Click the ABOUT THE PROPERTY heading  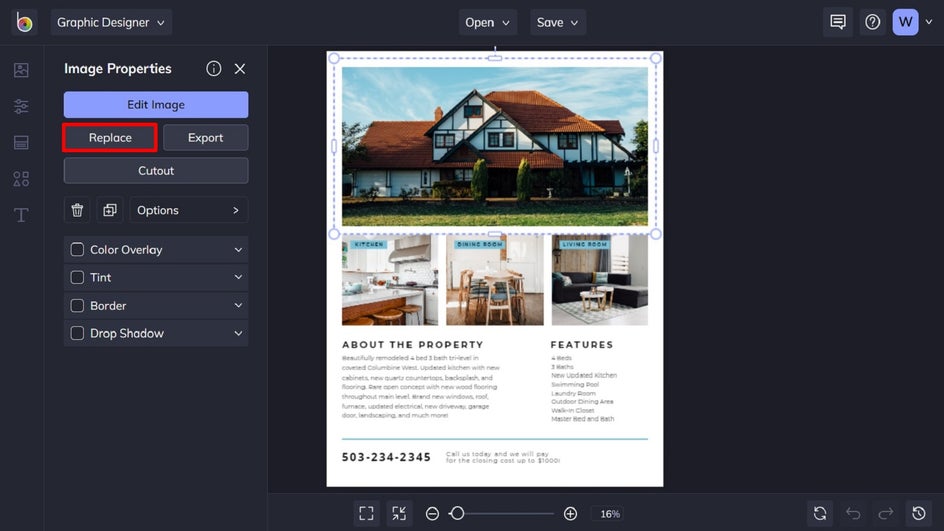coord(413,344)
